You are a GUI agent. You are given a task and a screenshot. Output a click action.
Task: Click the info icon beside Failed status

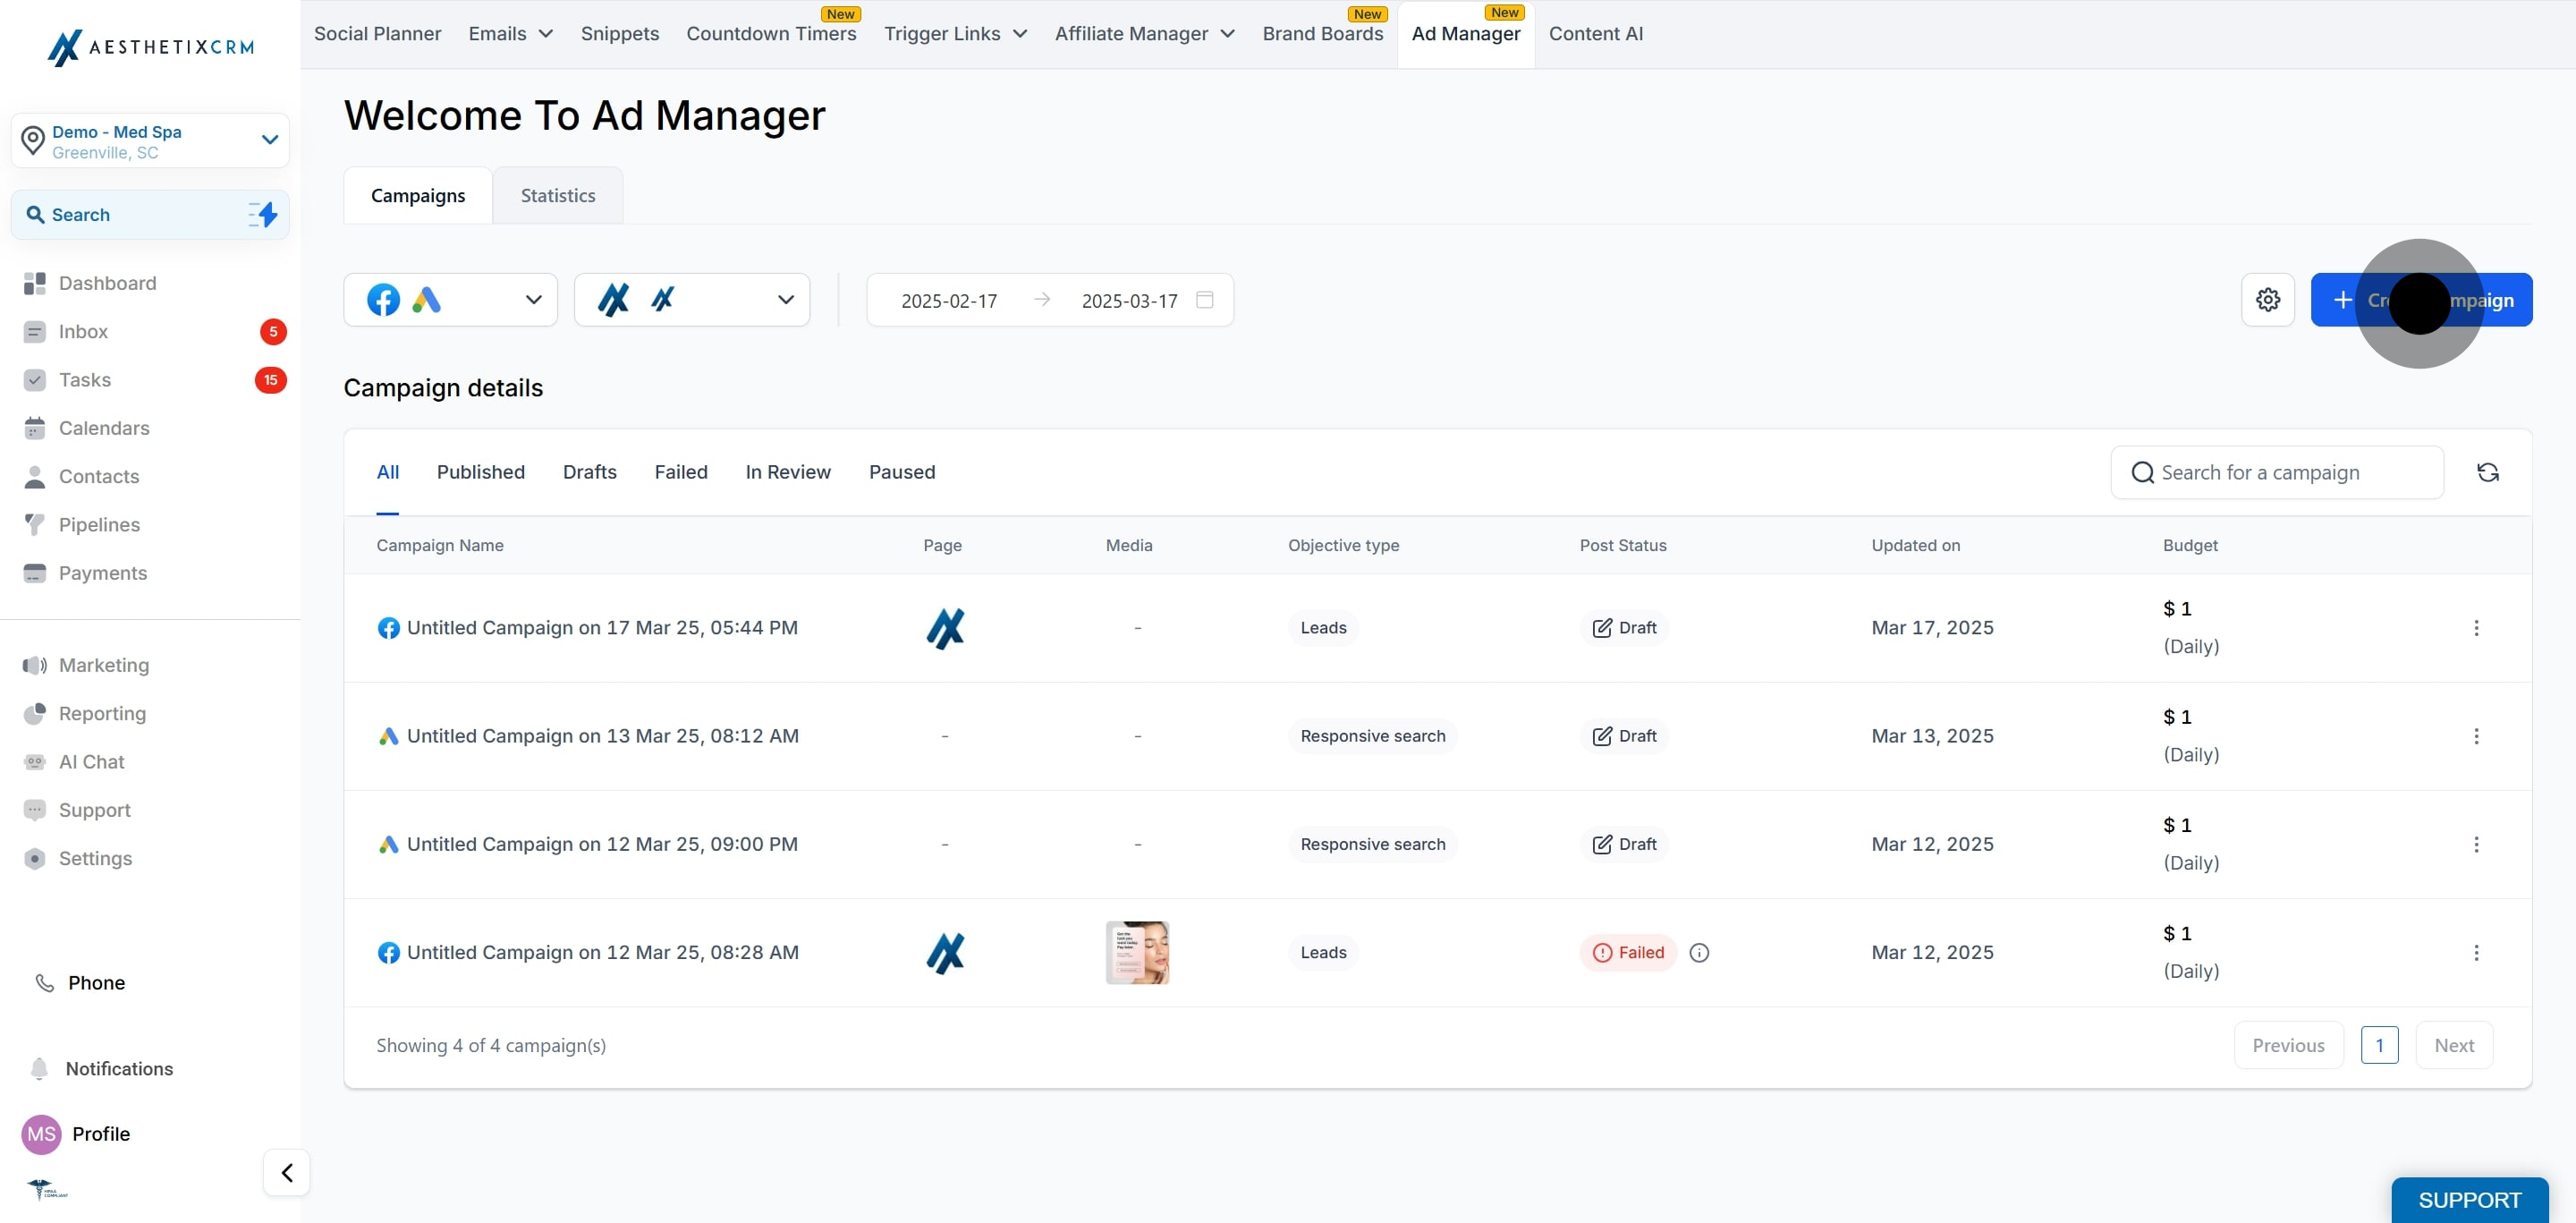pyautogui.click(x=1698, y=953)
